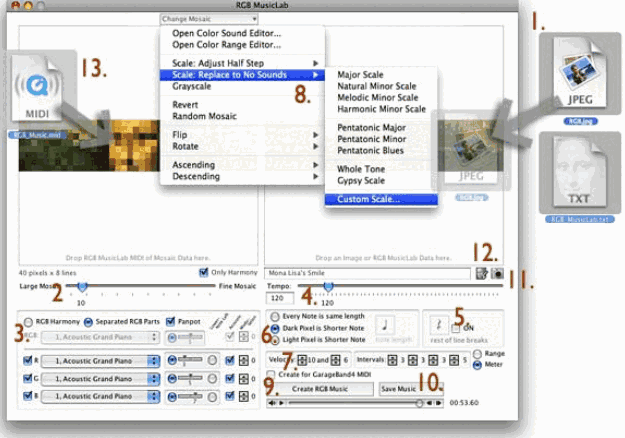Click the left pan knob on the G row
Image resolution: width=625 pixels, height=438 pixels.
(172, 378)
